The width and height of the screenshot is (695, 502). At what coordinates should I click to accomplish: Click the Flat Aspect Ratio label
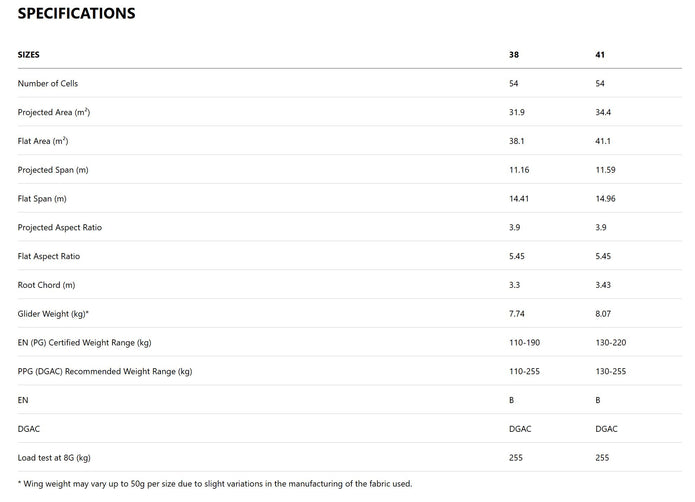[x=49, y=257]
